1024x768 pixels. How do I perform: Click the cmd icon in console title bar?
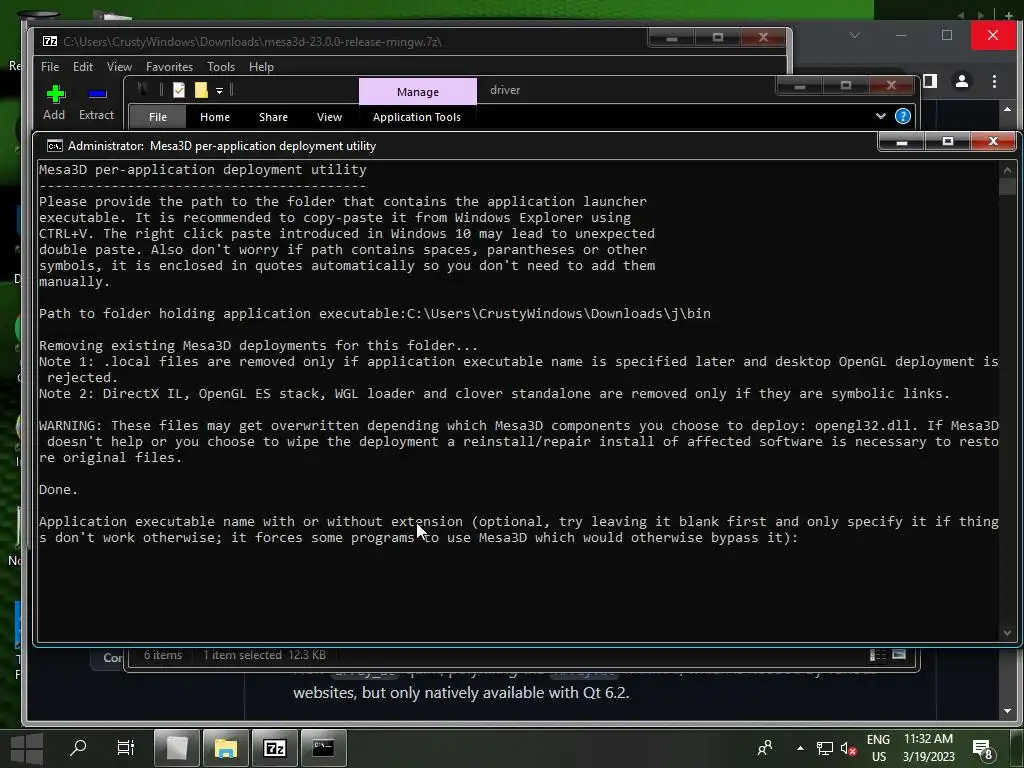(55, 146)
